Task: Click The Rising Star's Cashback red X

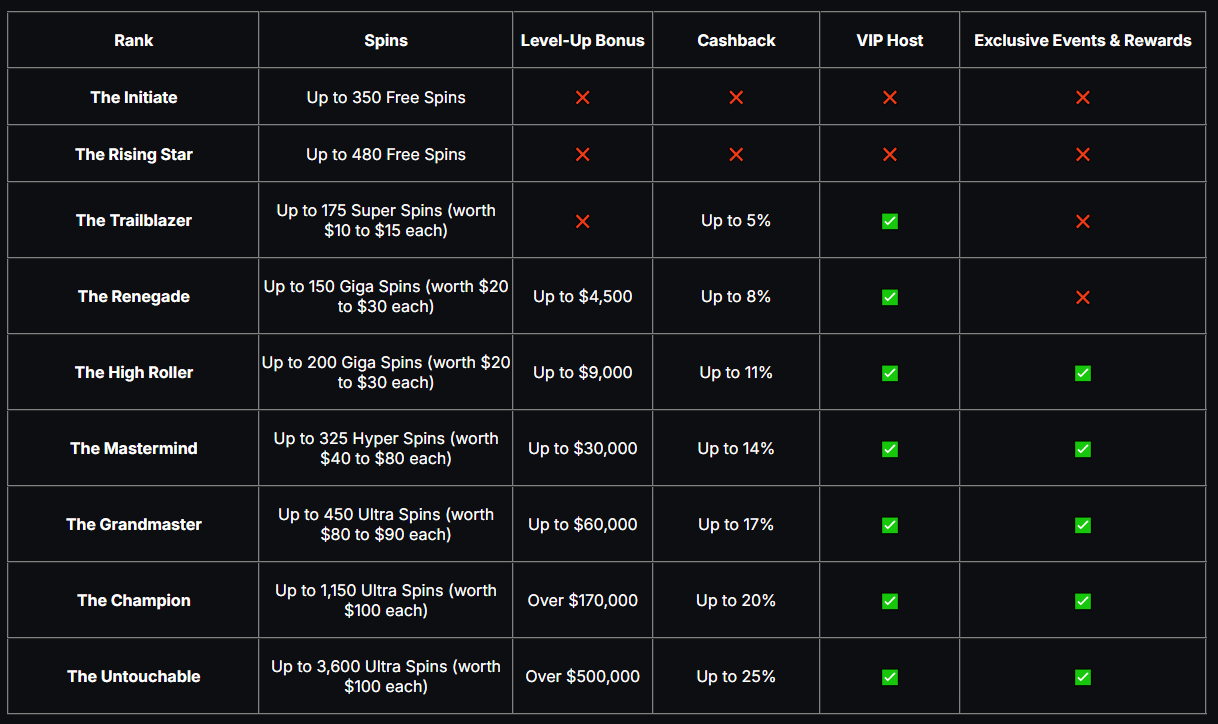Action: (x=736, y=154)
